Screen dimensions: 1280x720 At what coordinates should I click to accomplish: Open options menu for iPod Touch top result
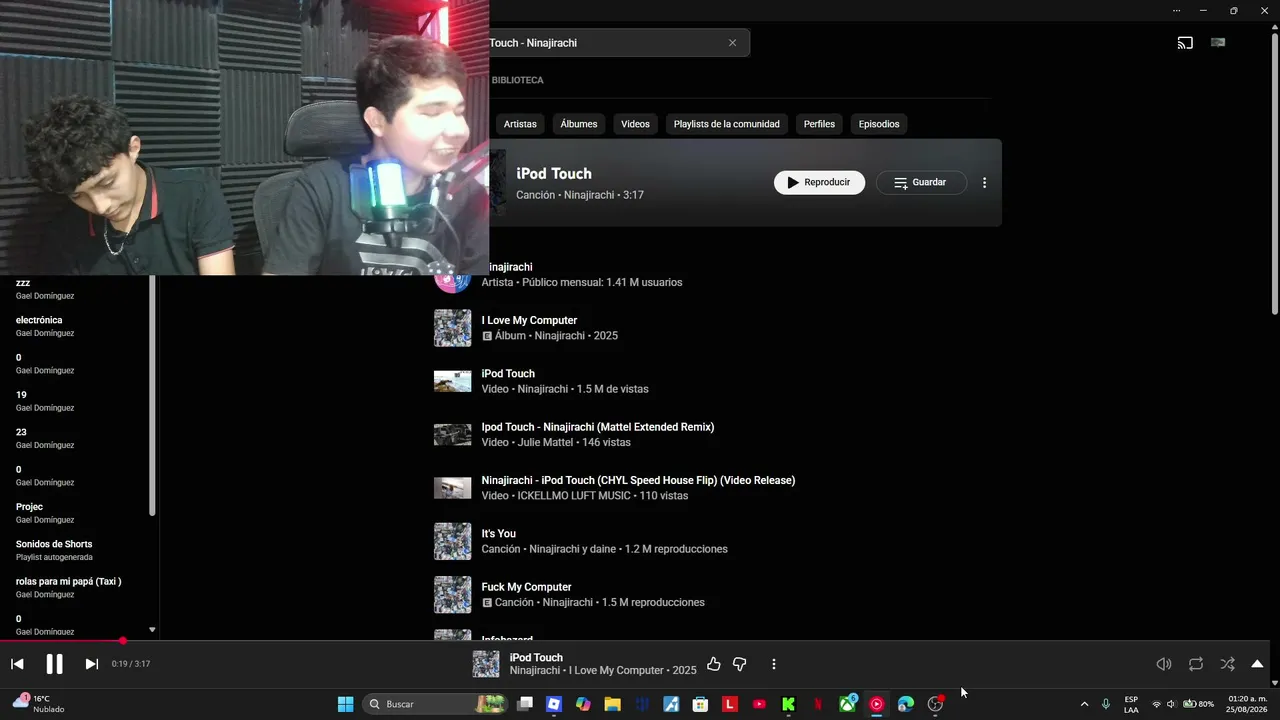point(984,183)
